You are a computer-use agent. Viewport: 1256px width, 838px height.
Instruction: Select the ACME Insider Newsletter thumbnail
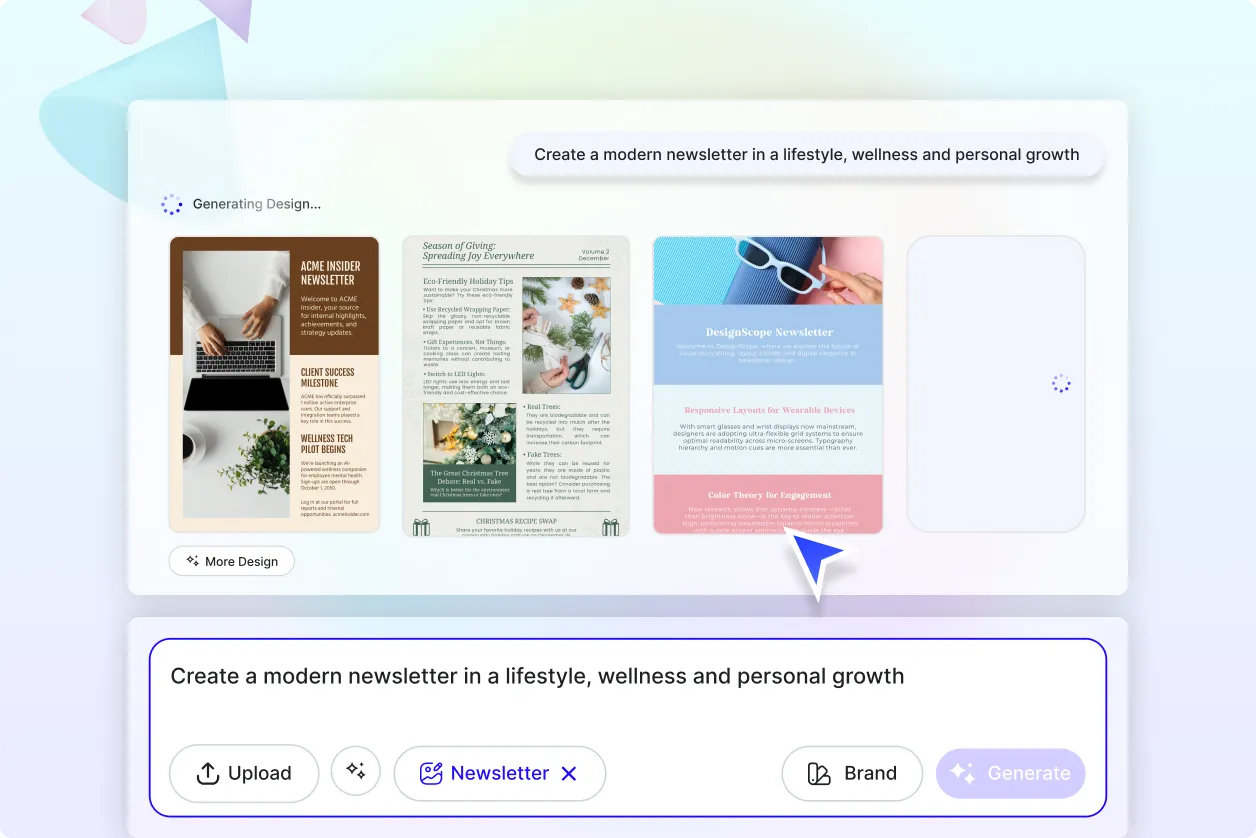[274, 385]
